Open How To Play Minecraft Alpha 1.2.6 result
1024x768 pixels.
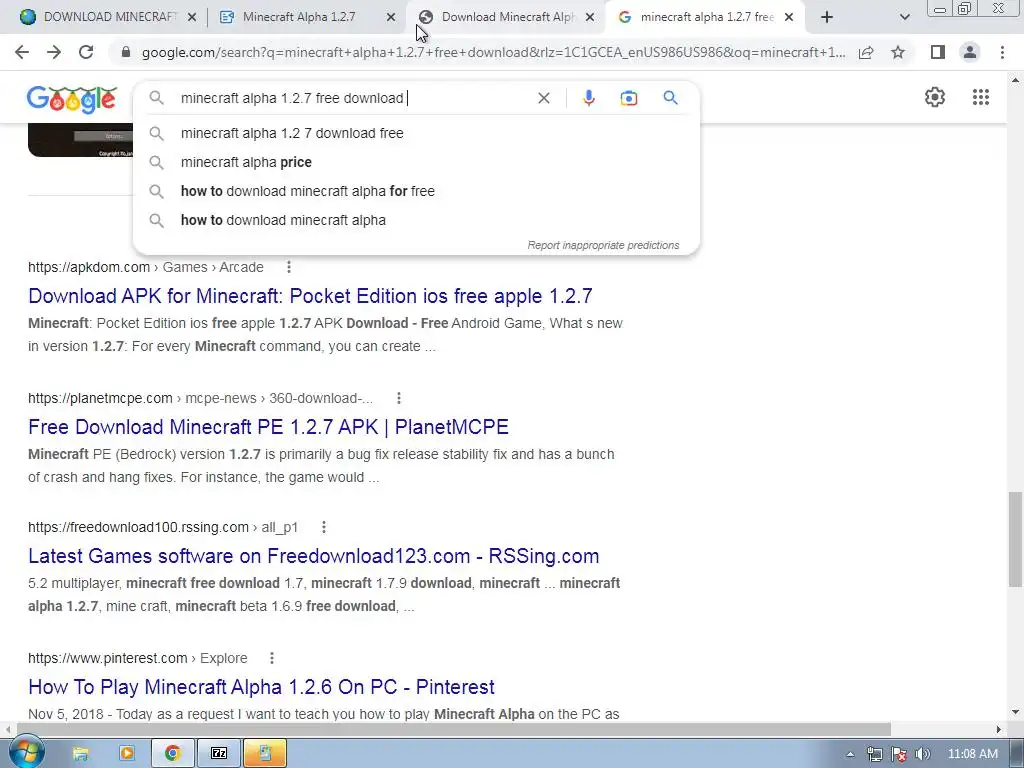click(x=261, y=687)
